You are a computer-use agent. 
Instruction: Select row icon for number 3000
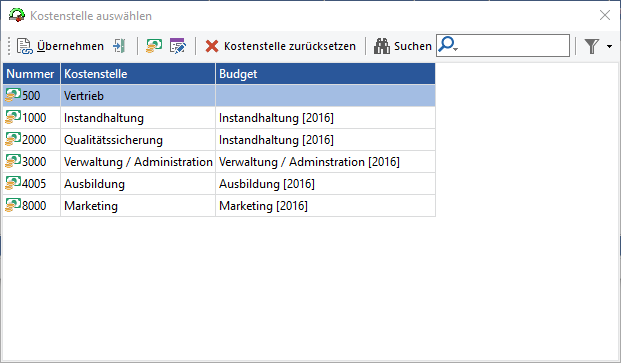[x=13, y=161]
